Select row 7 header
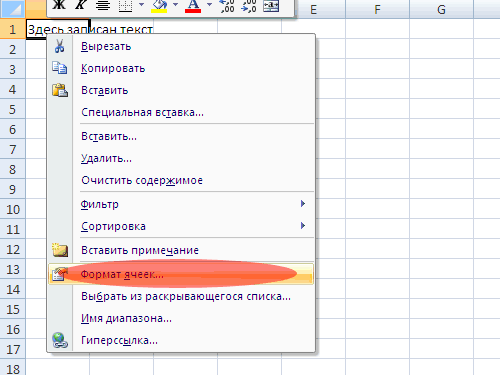The height and width of the screenshot is (375, 500). (13, 149)
